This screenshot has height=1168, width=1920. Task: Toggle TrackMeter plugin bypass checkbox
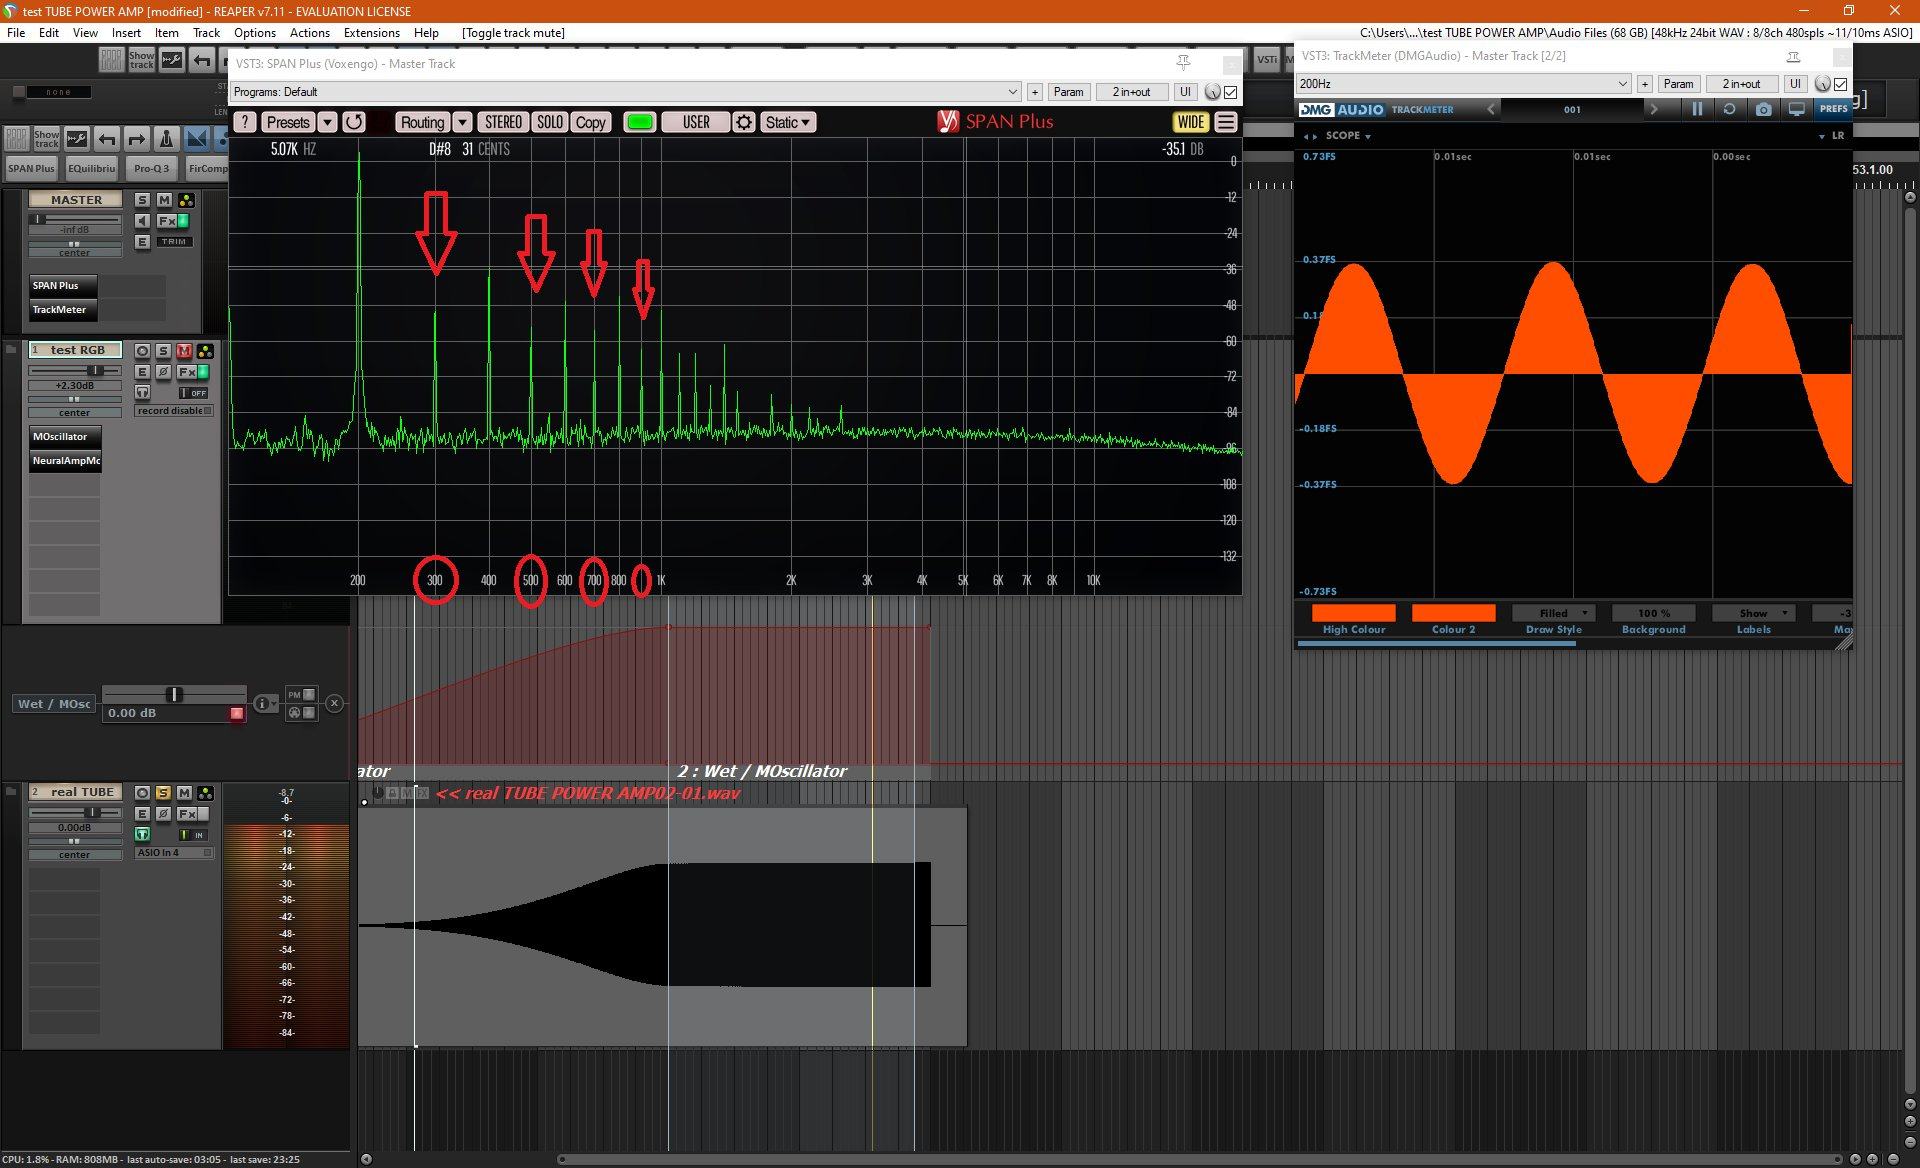coord(1841,84)
